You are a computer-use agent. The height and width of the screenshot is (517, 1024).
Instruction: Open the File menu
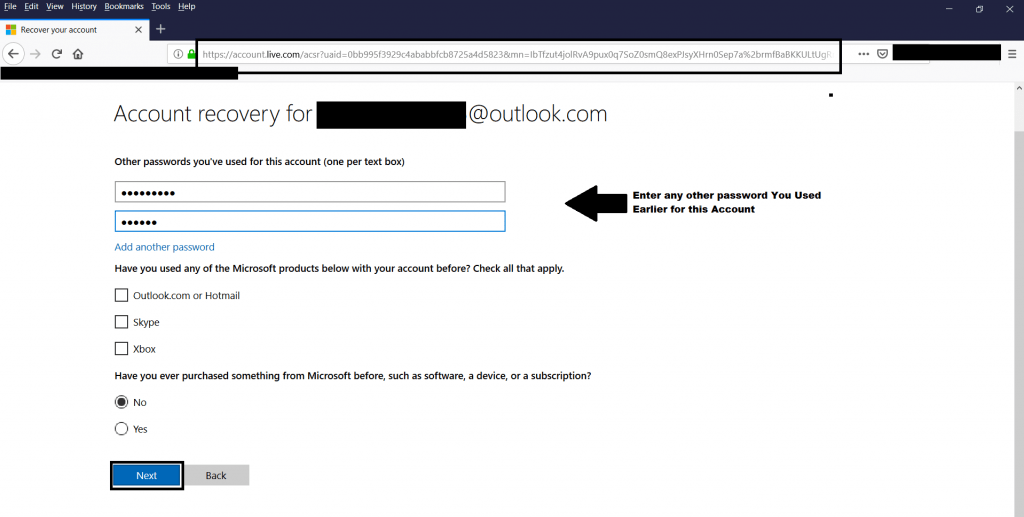(10, 7)
